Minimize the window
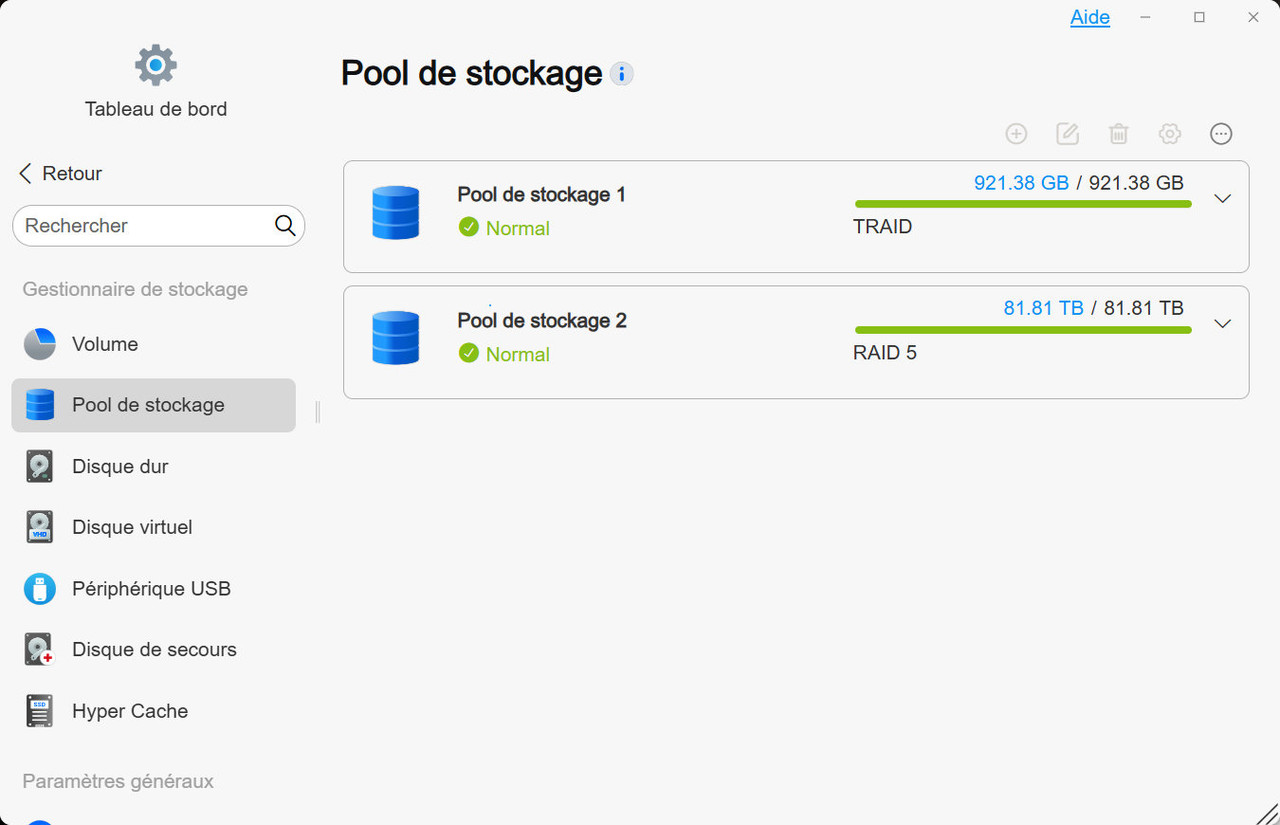 click(1146, 17)
